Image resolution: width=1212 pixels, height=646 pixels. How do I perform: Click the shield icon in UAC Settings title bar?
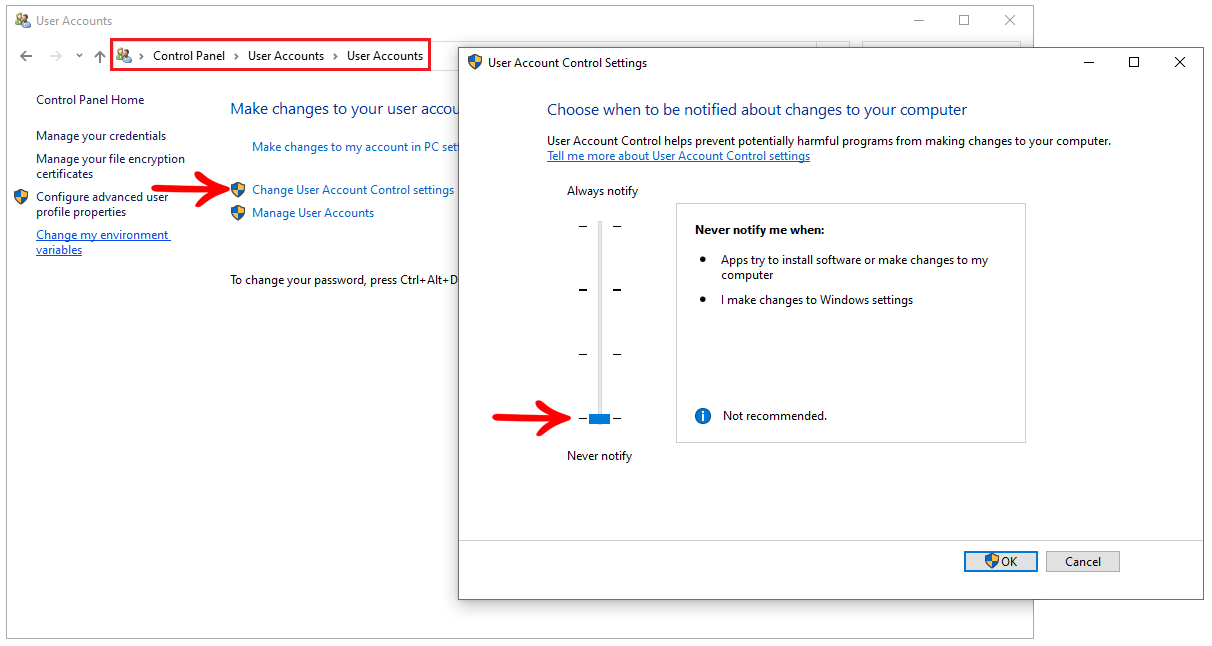click(475, 62)
